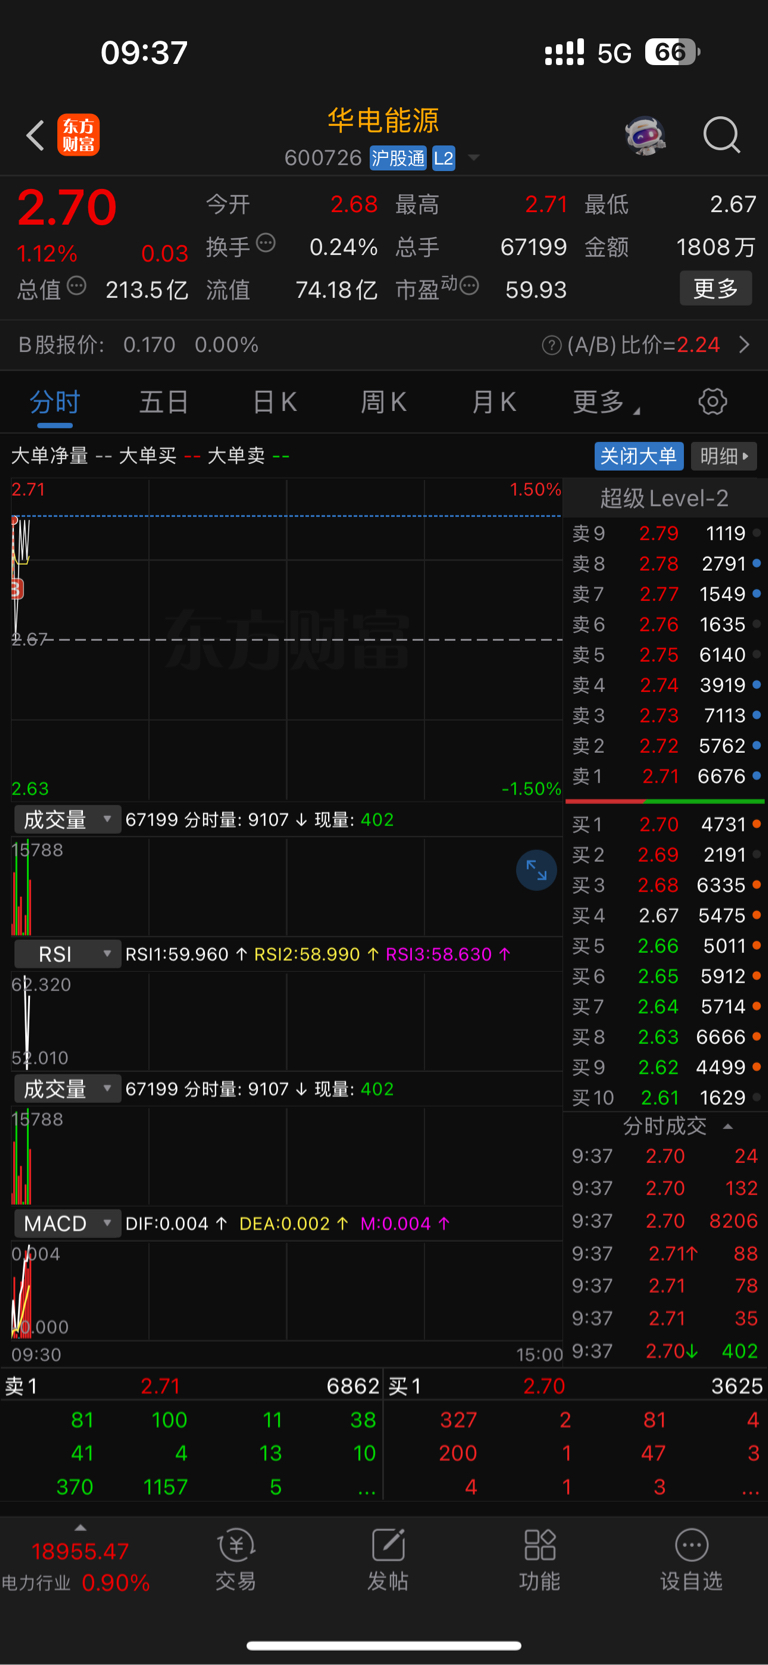
Task: Tap 卖1 order row at 2.71
Action: tap(665, 776)
